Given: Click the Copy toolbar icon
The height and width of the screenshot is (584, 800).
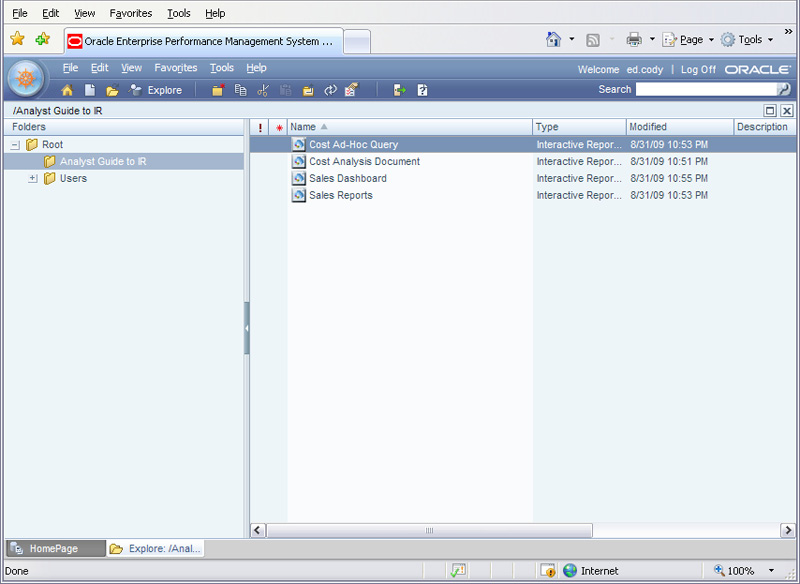Looking at the screenshot, I should click(x=240, y=90).
